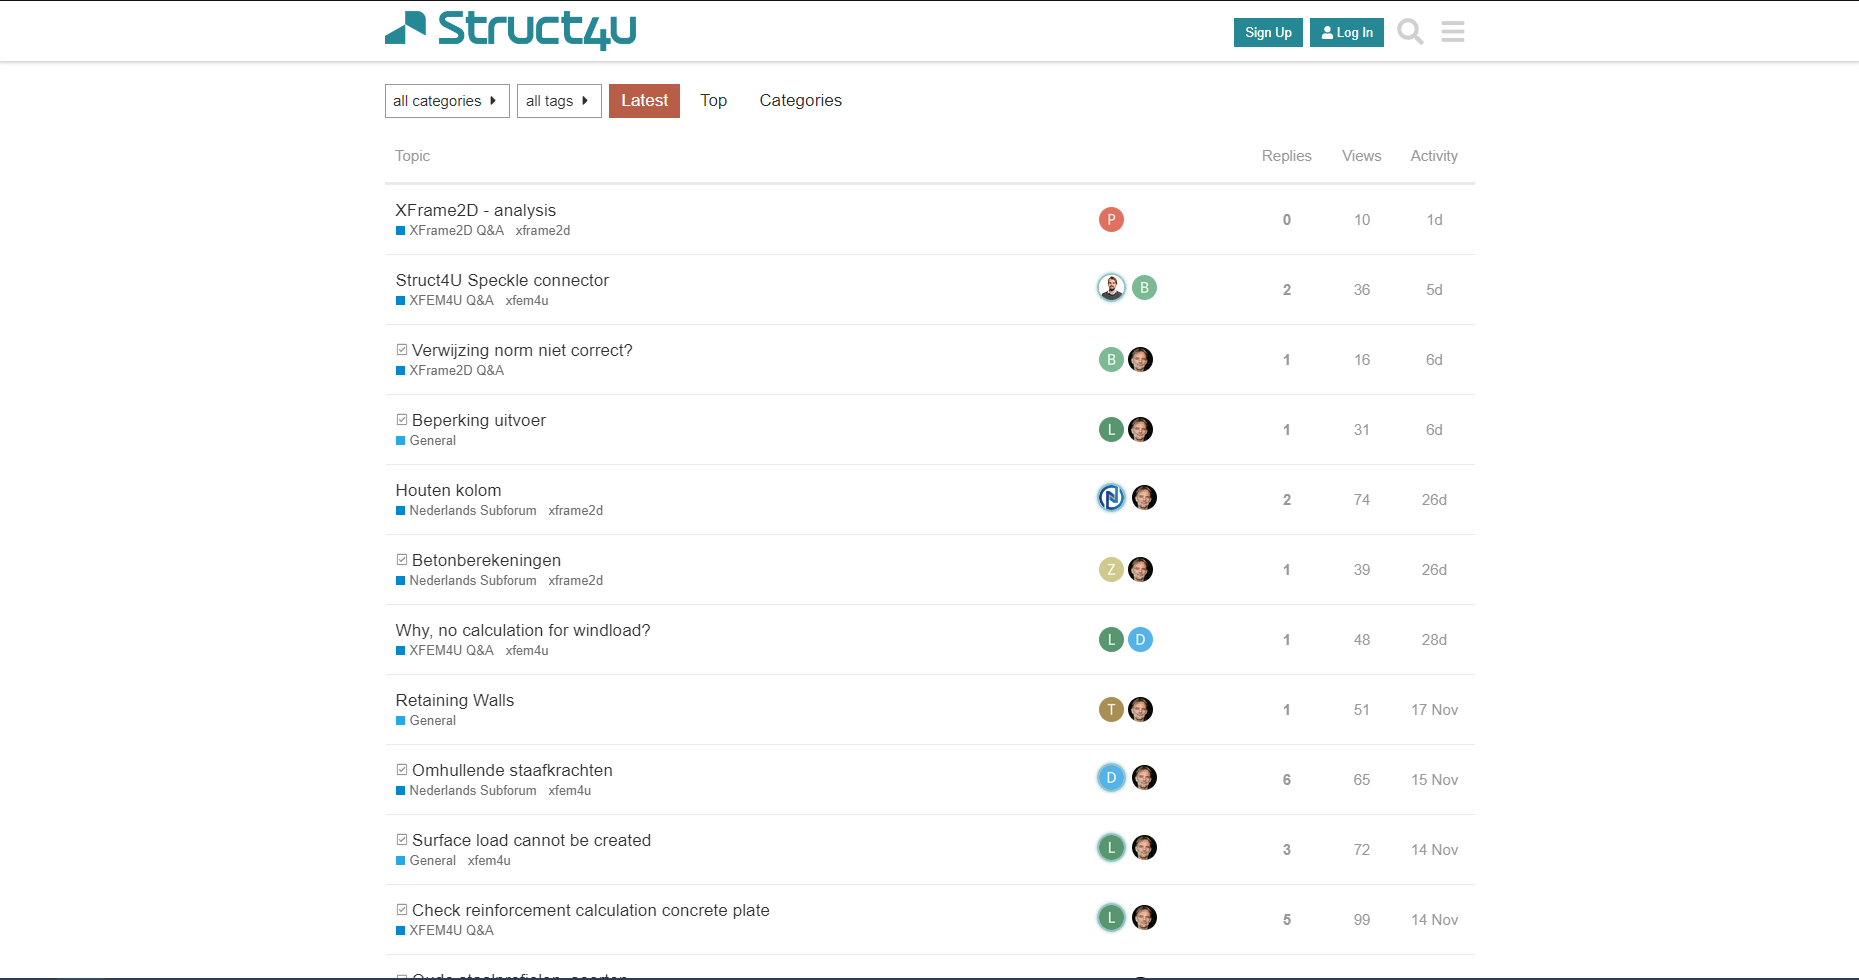
Task: Click avatar L on Check reinforcement row
Action: tap(1111, 918)
